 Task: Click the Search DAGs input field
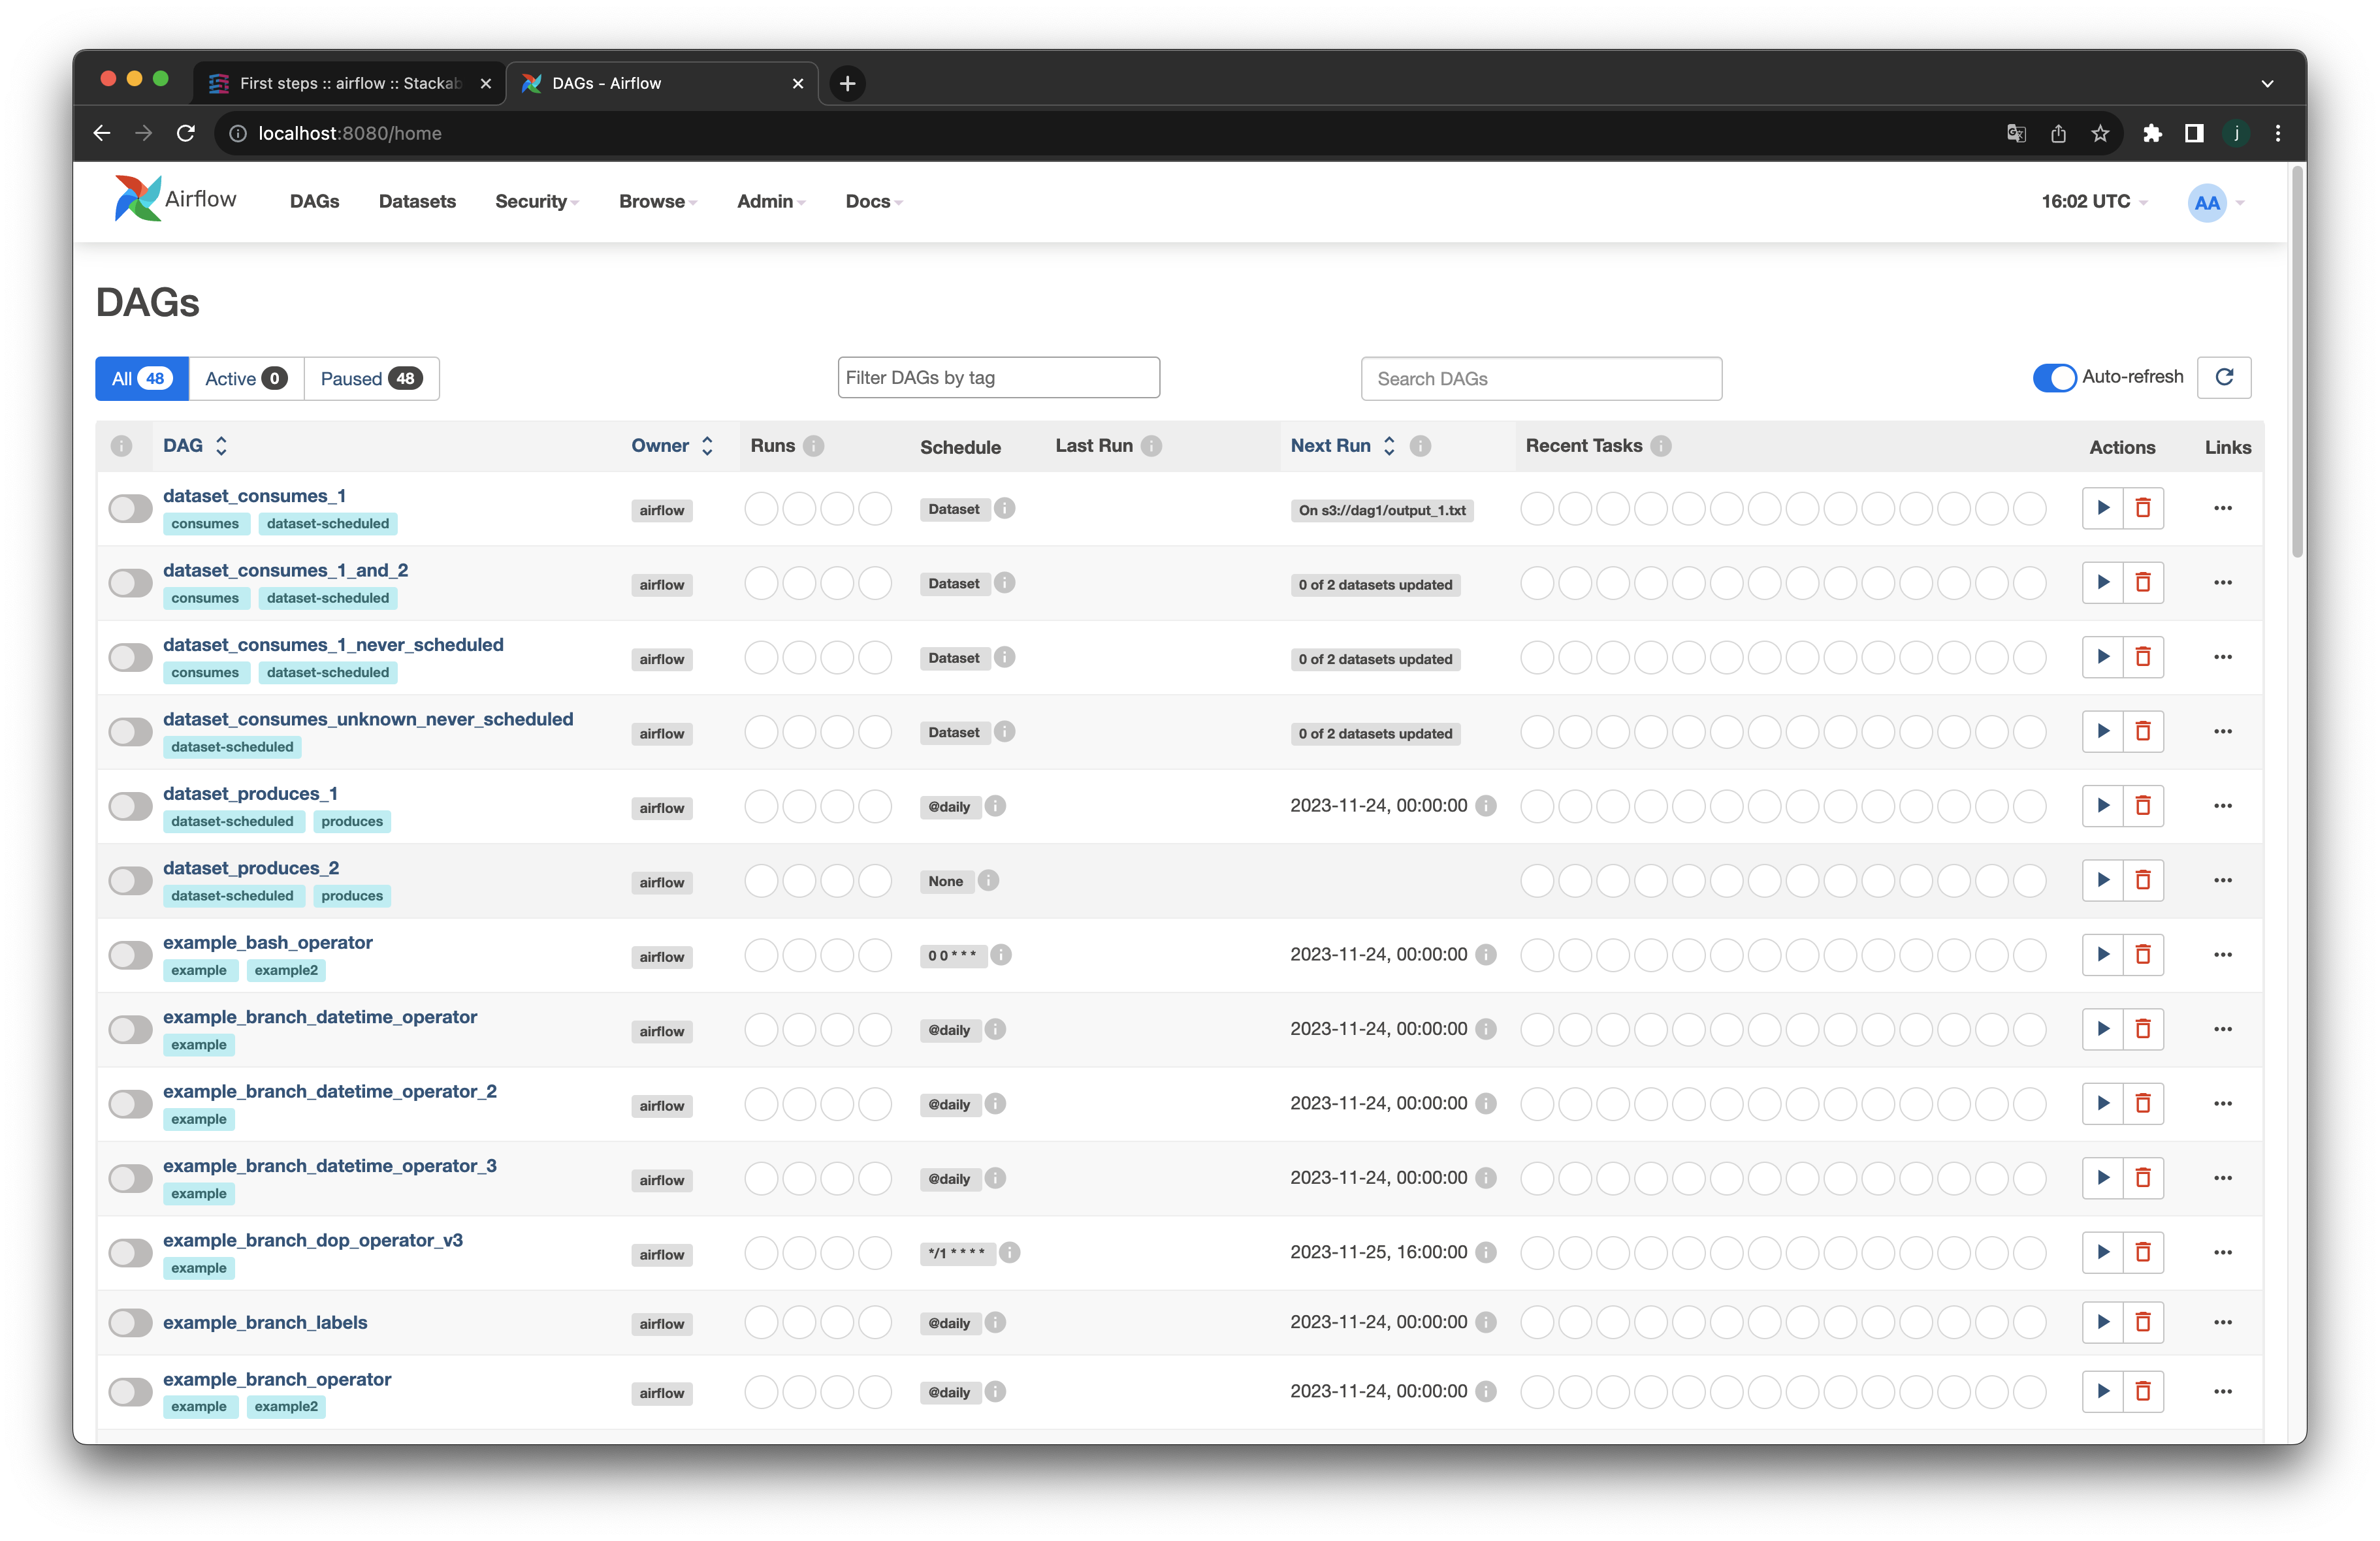pyautogui.click(x=1540, y=379)
